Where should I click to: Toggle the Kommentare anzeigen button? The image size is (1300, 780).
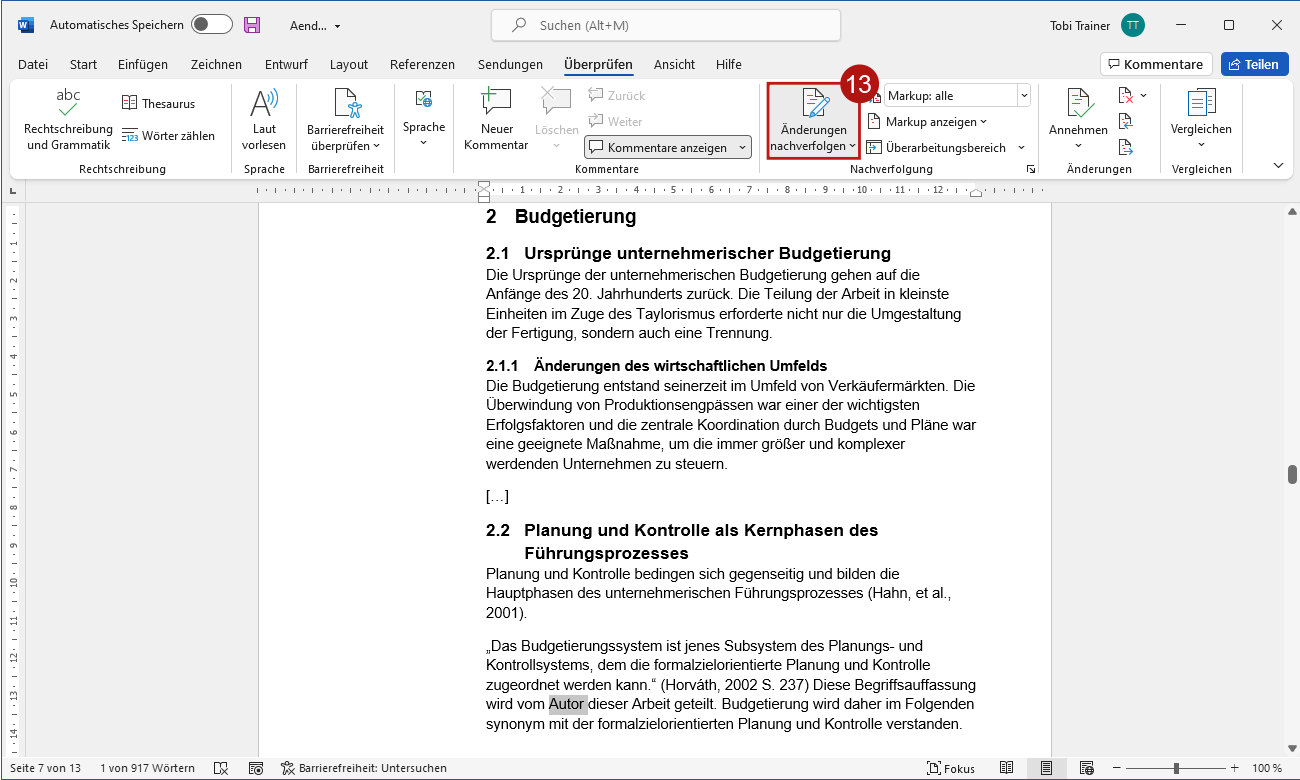click(667, 147)
